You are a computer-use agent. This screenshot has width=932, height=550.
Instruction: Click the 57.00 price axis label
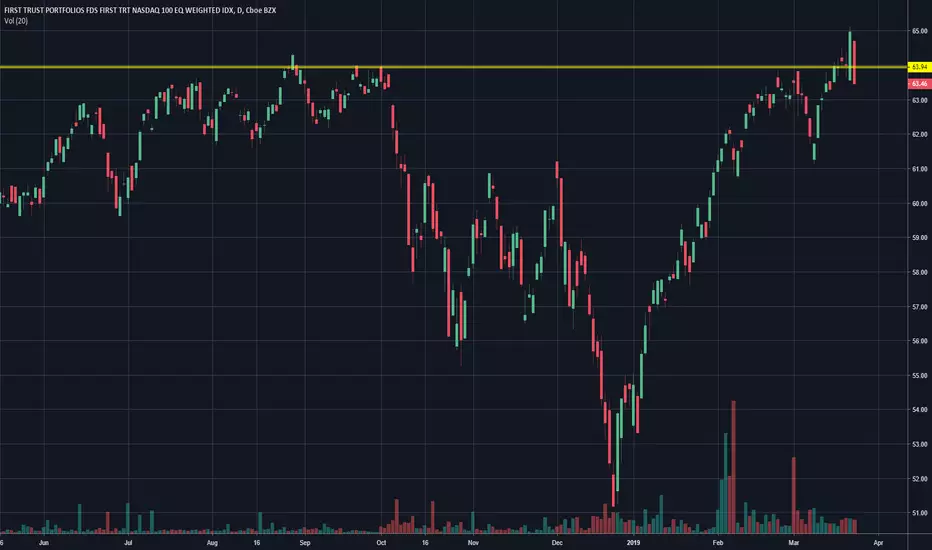click(920, 307)
